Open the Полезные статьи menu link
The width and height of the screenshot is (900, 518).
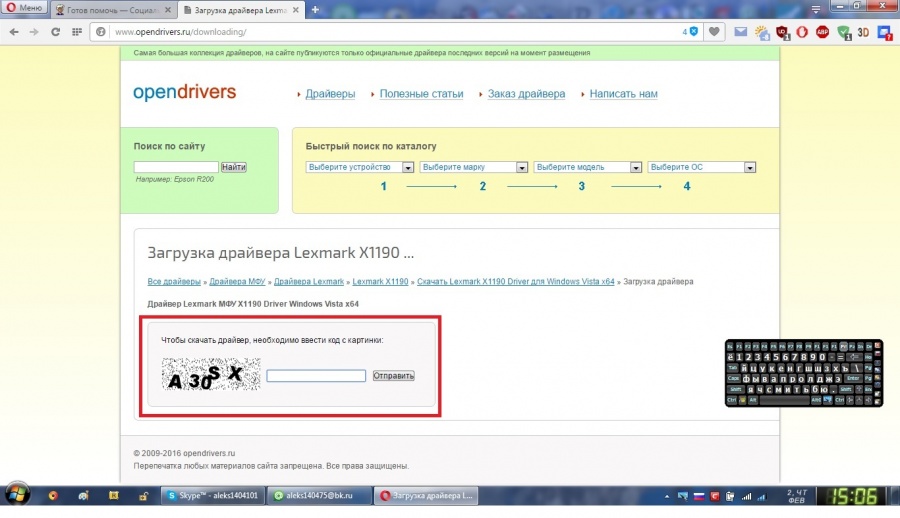pos(421,94)
